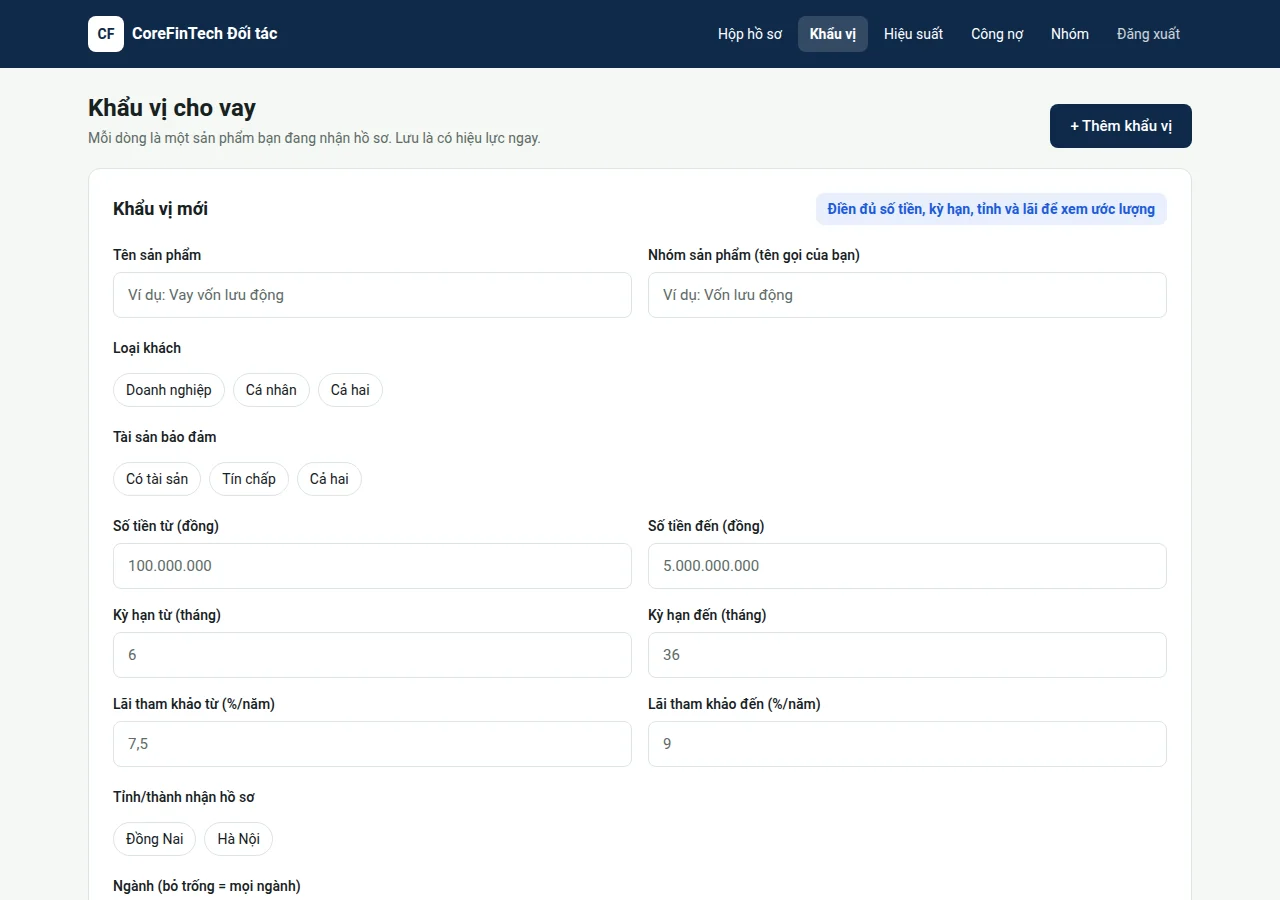This screenshot has width=1280, height=900.
Task: Click the Đăng xuất link
Action: (x=1148, y=34)
